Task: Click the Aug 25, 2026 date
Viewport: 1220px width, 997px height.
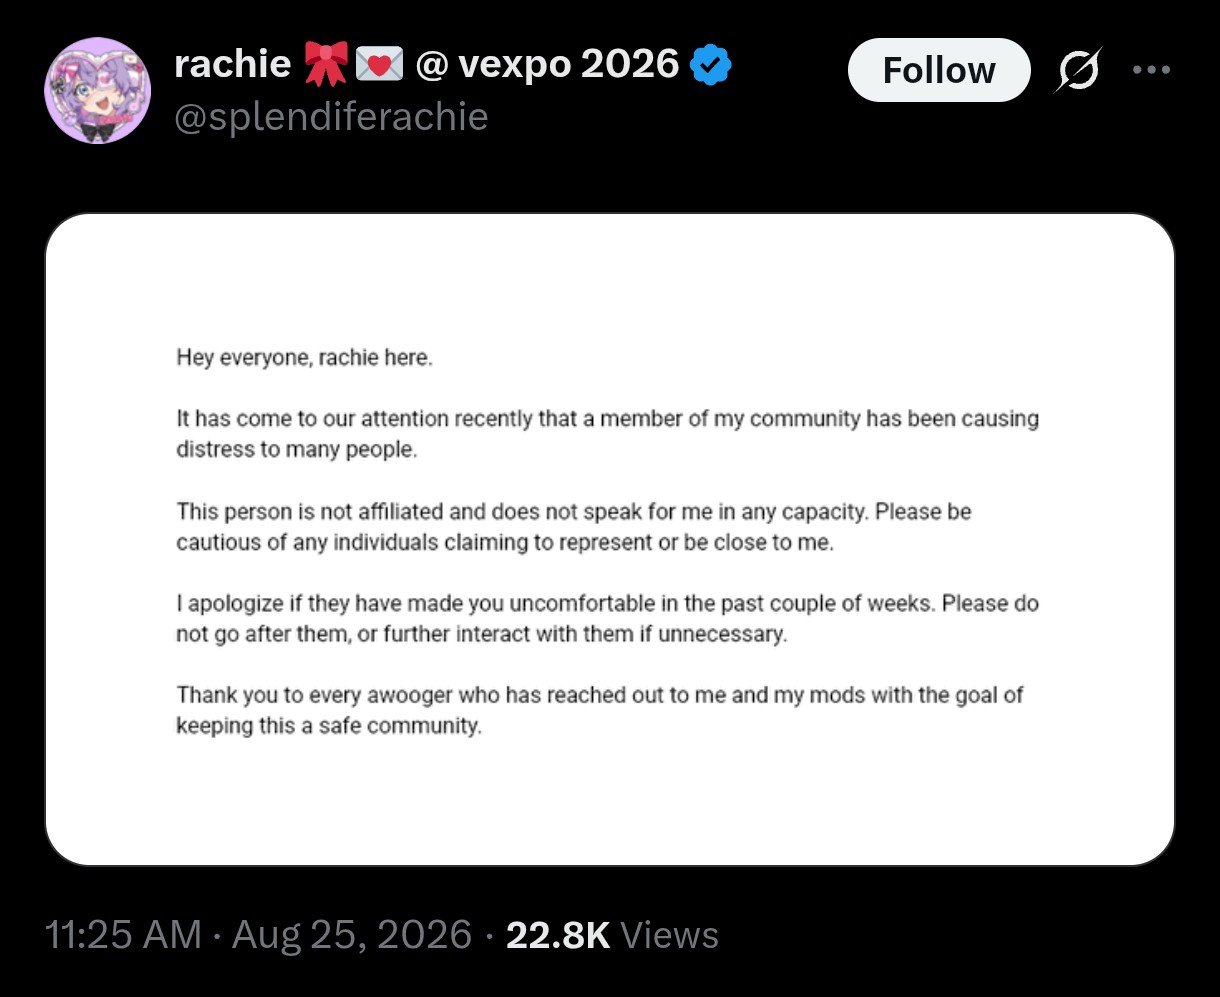Action: tap(352, 935)
